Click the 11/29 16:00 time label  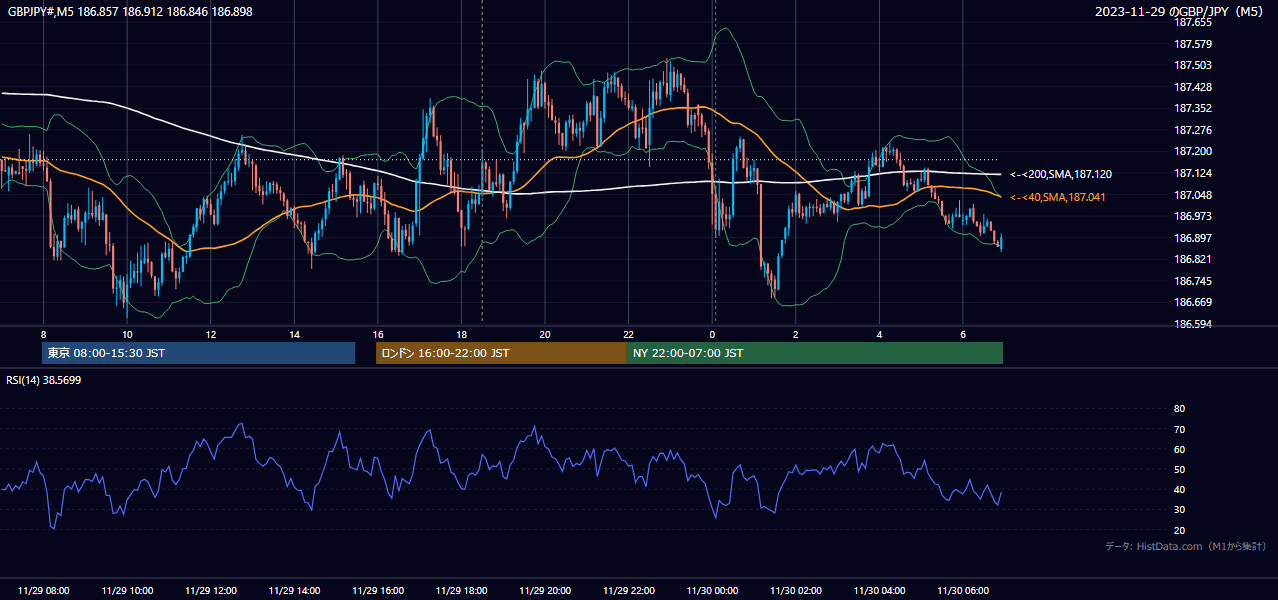pos(378,591)
